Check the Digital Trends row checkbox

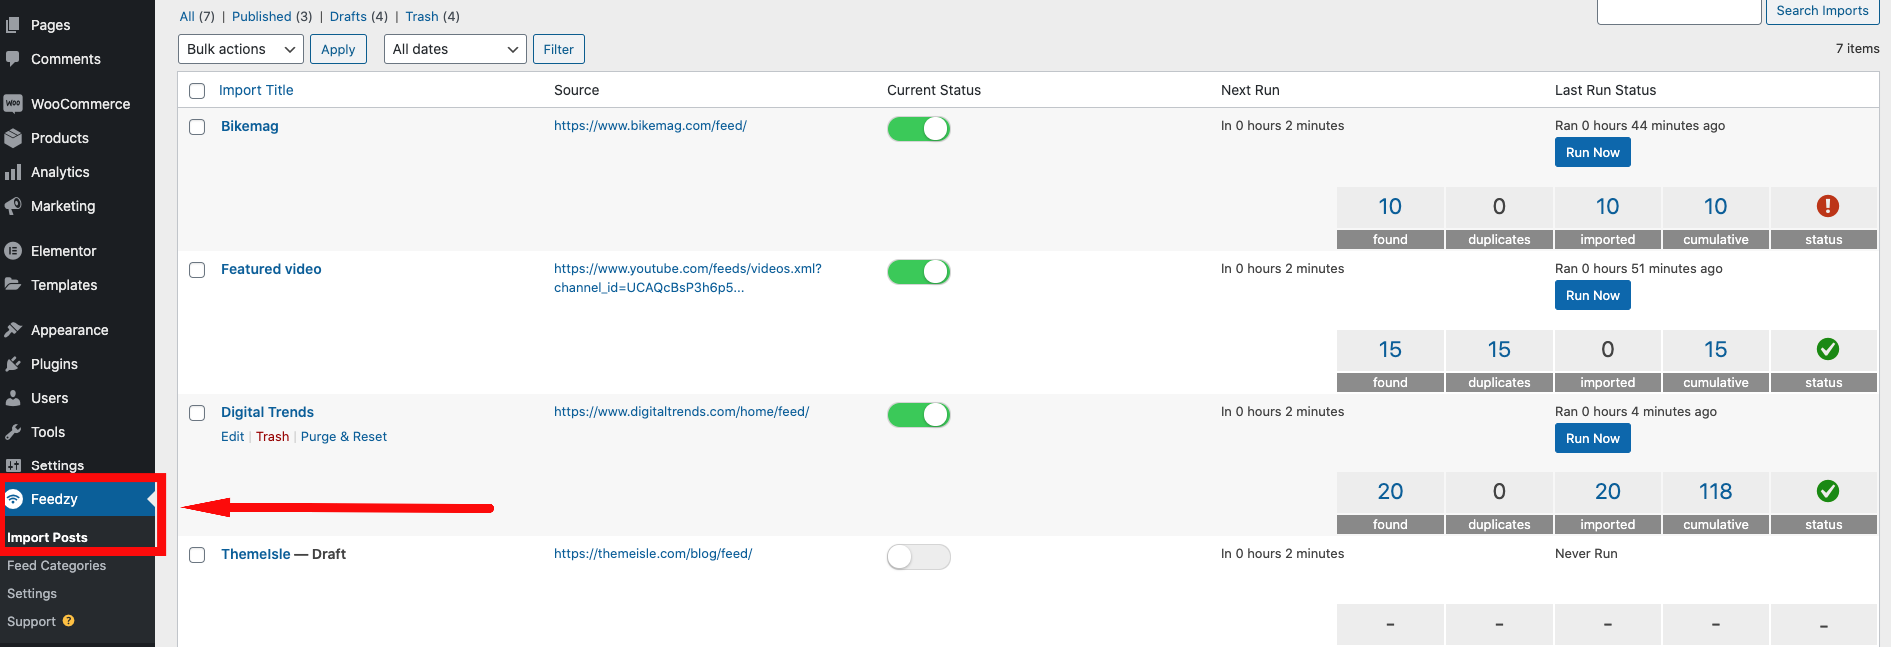pos(197,413)
